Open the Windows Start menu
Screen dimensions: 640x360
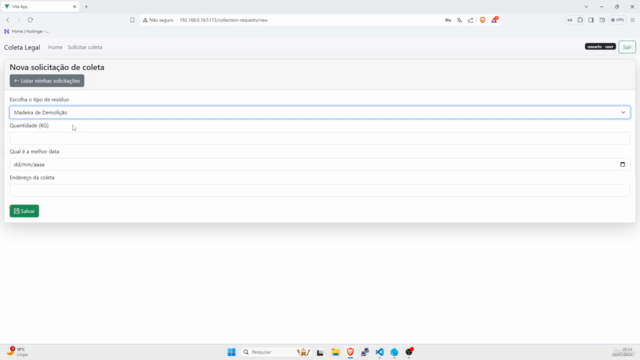click(x=231, y=352)
